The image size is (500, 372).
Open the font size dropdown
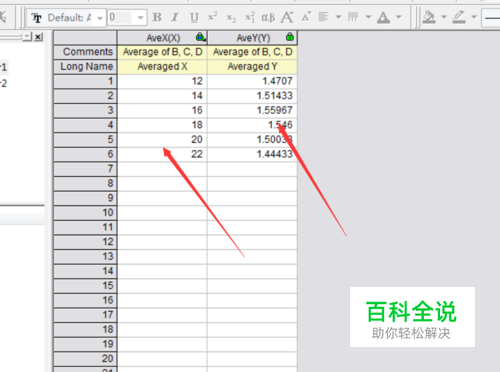tap(141, 18)
